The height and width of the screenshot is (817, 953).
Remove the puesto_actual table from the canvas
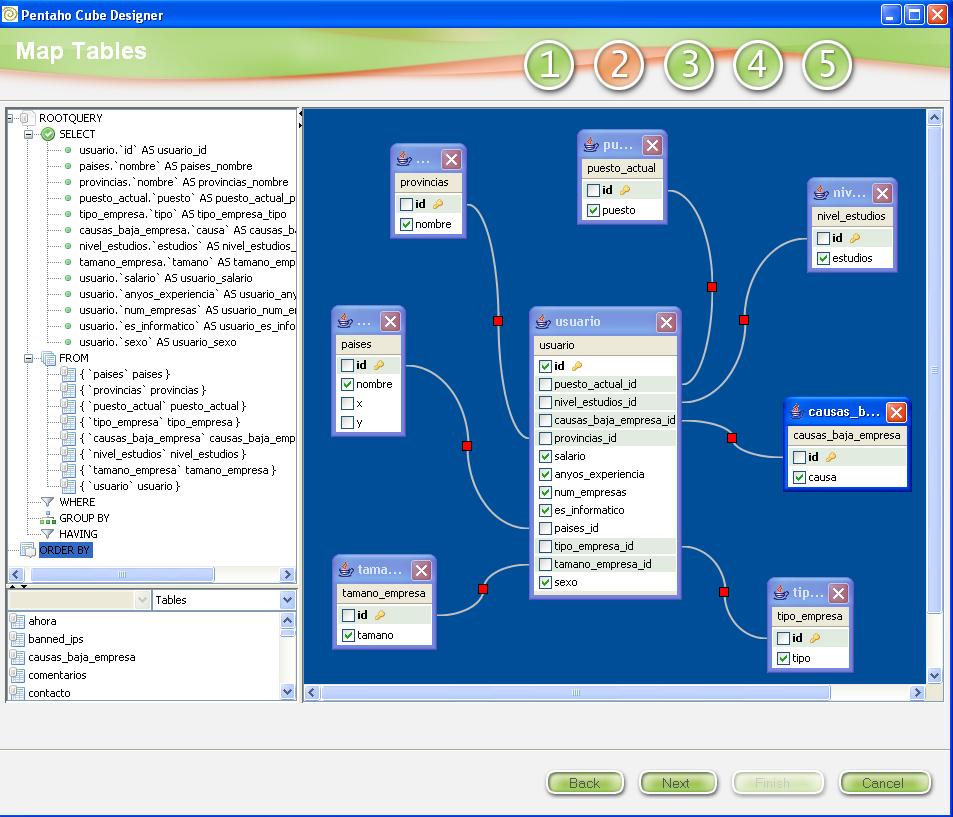pyautogui.click(x=652, y=146)
